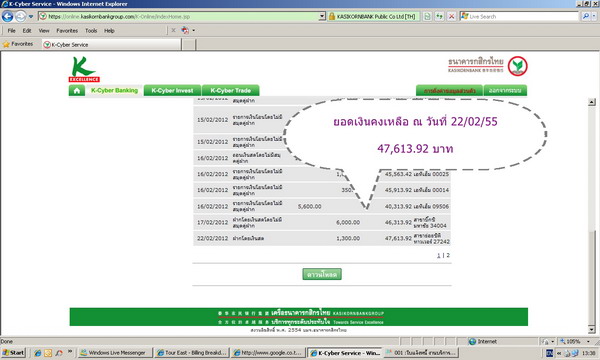Click the 47,613.92 balance cell
Viewport: 600px width, 360px height.
[398, 238]
